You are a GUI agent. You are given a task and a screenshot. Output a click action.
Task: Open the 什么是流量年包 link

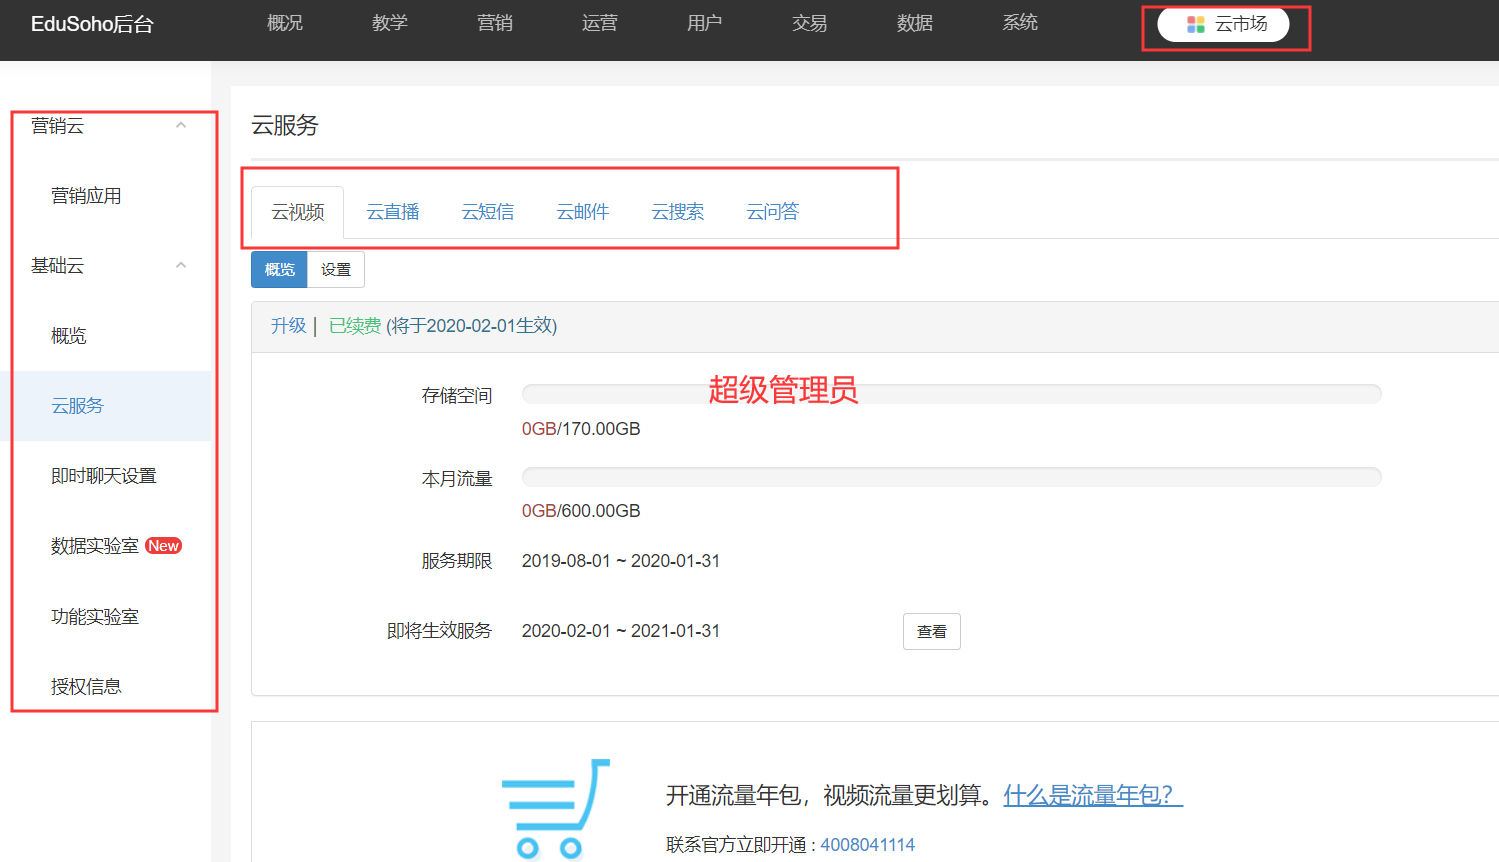tap(1092, 795)
